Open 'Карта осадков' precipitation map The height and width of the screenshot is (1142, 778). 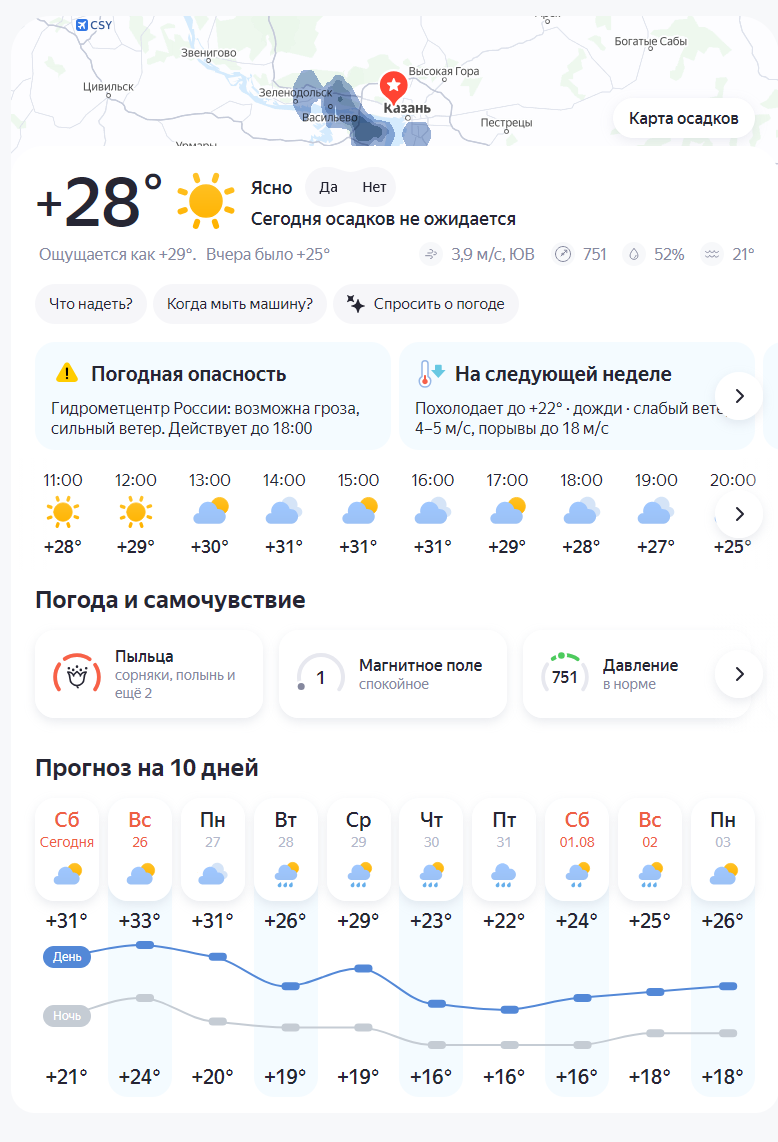(x=683, y=118)
